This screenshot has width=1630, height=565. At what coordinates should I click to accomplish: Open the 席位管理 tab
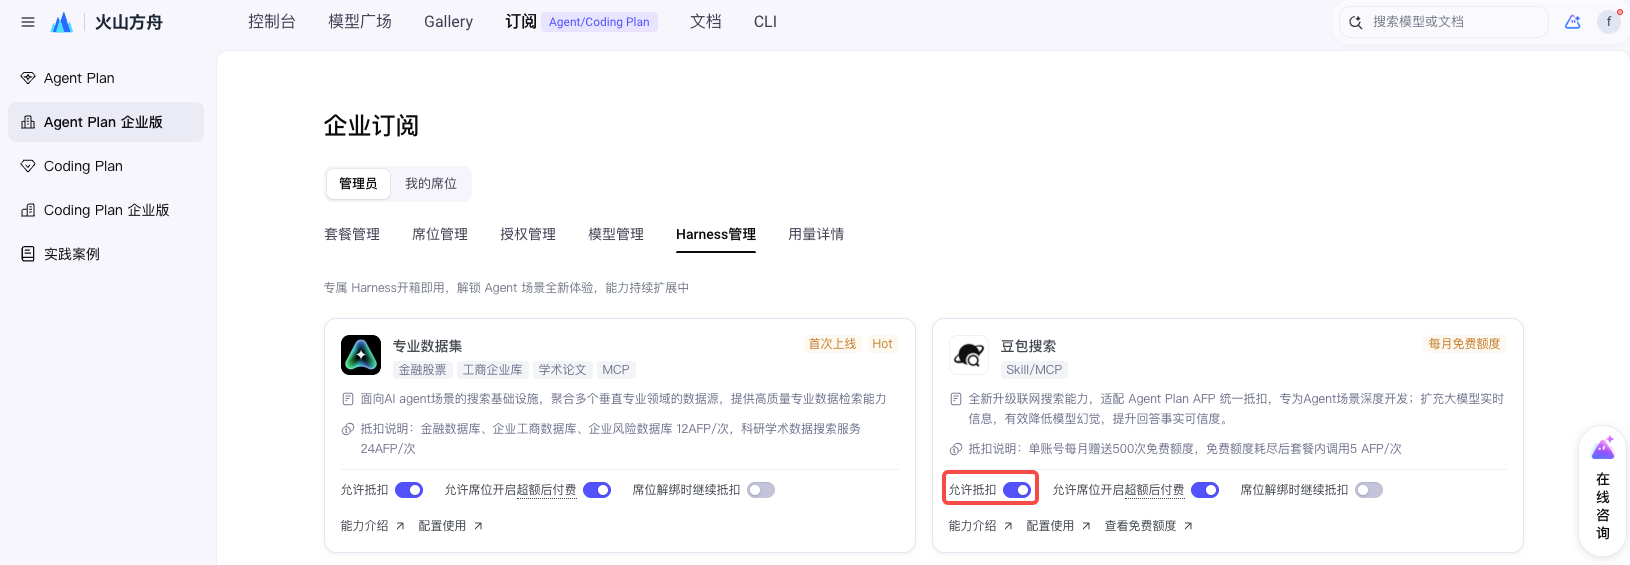[440, 234]
